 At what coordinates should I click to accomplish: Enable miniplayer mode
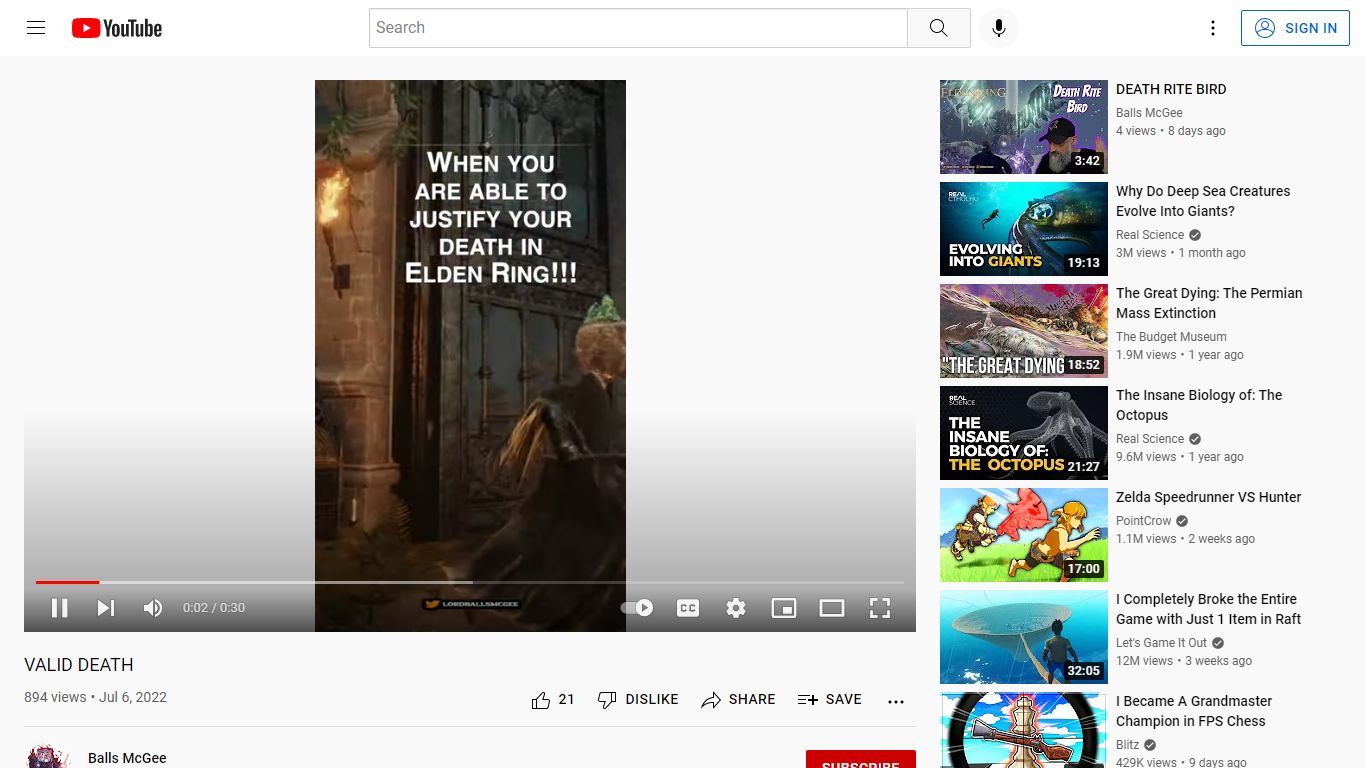(784, 608)
